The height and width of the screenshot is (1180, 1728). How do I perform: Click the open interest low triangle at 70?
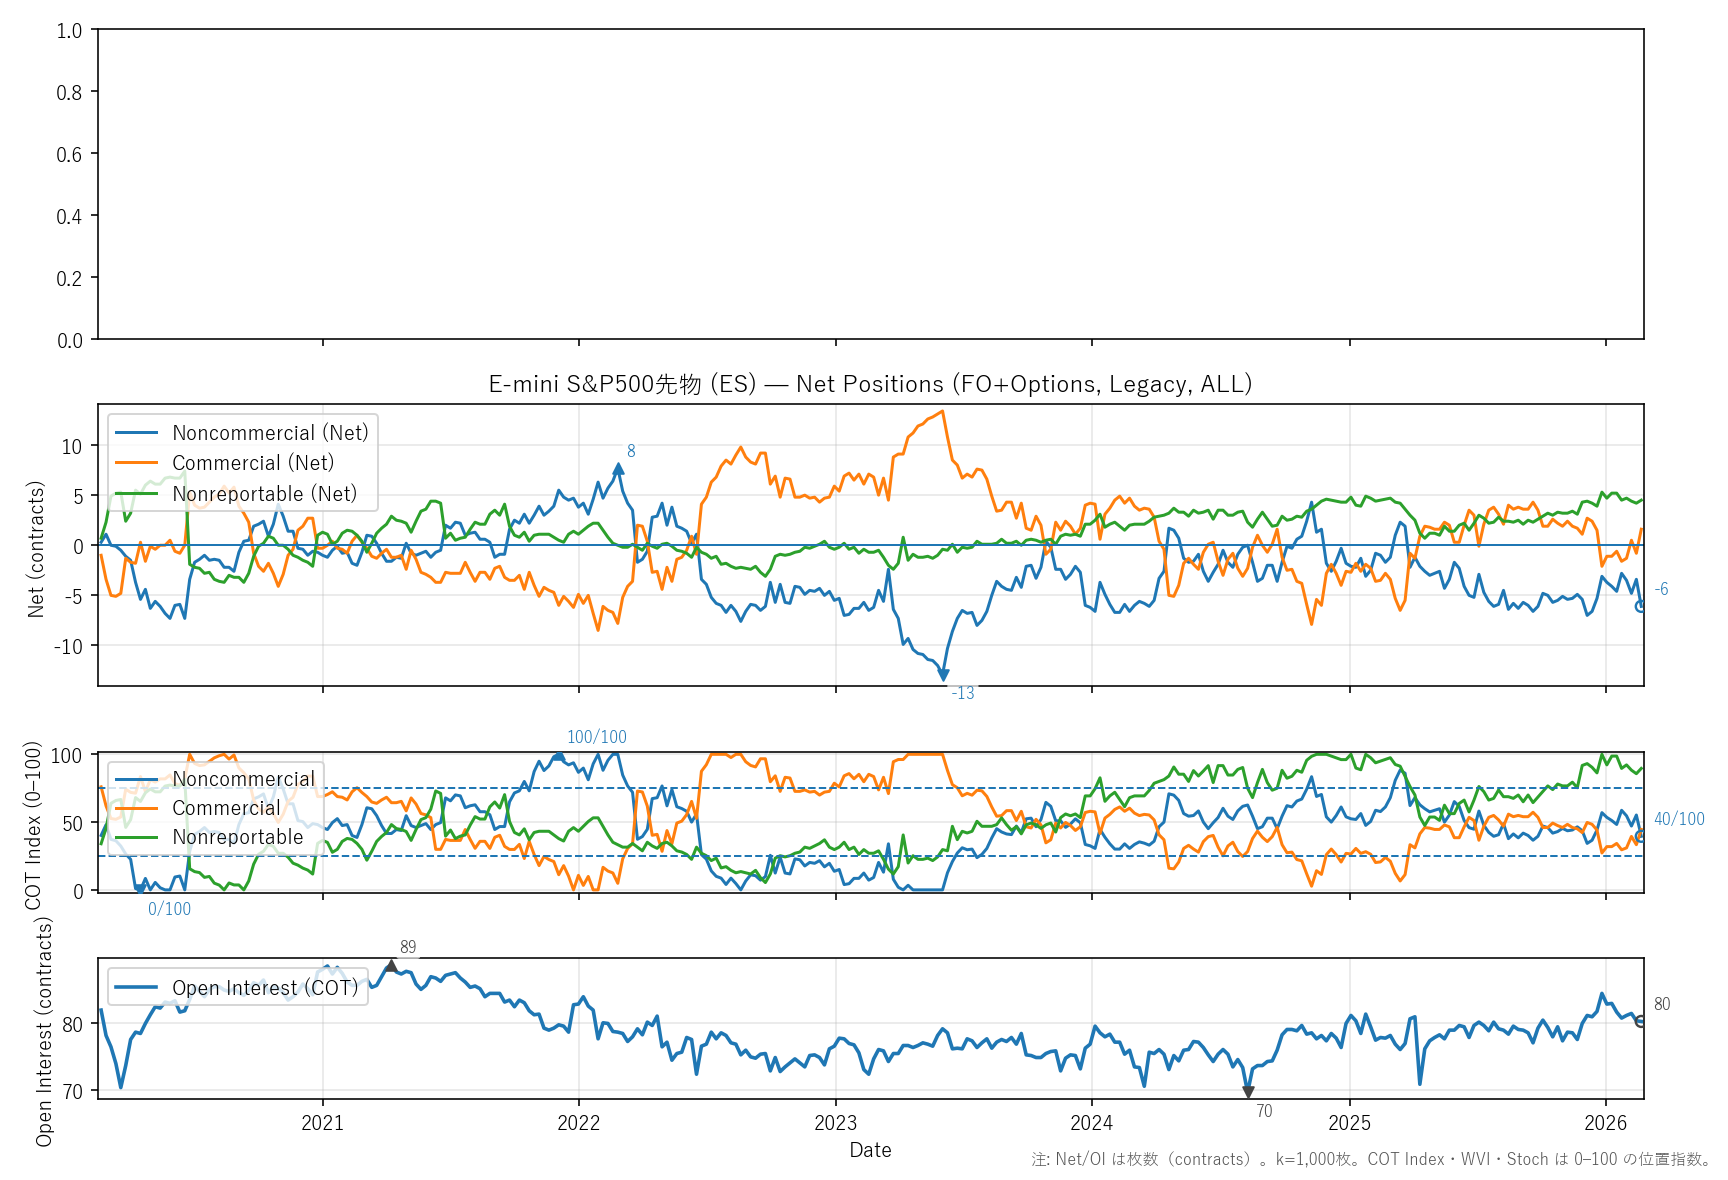[1248, 1092]
